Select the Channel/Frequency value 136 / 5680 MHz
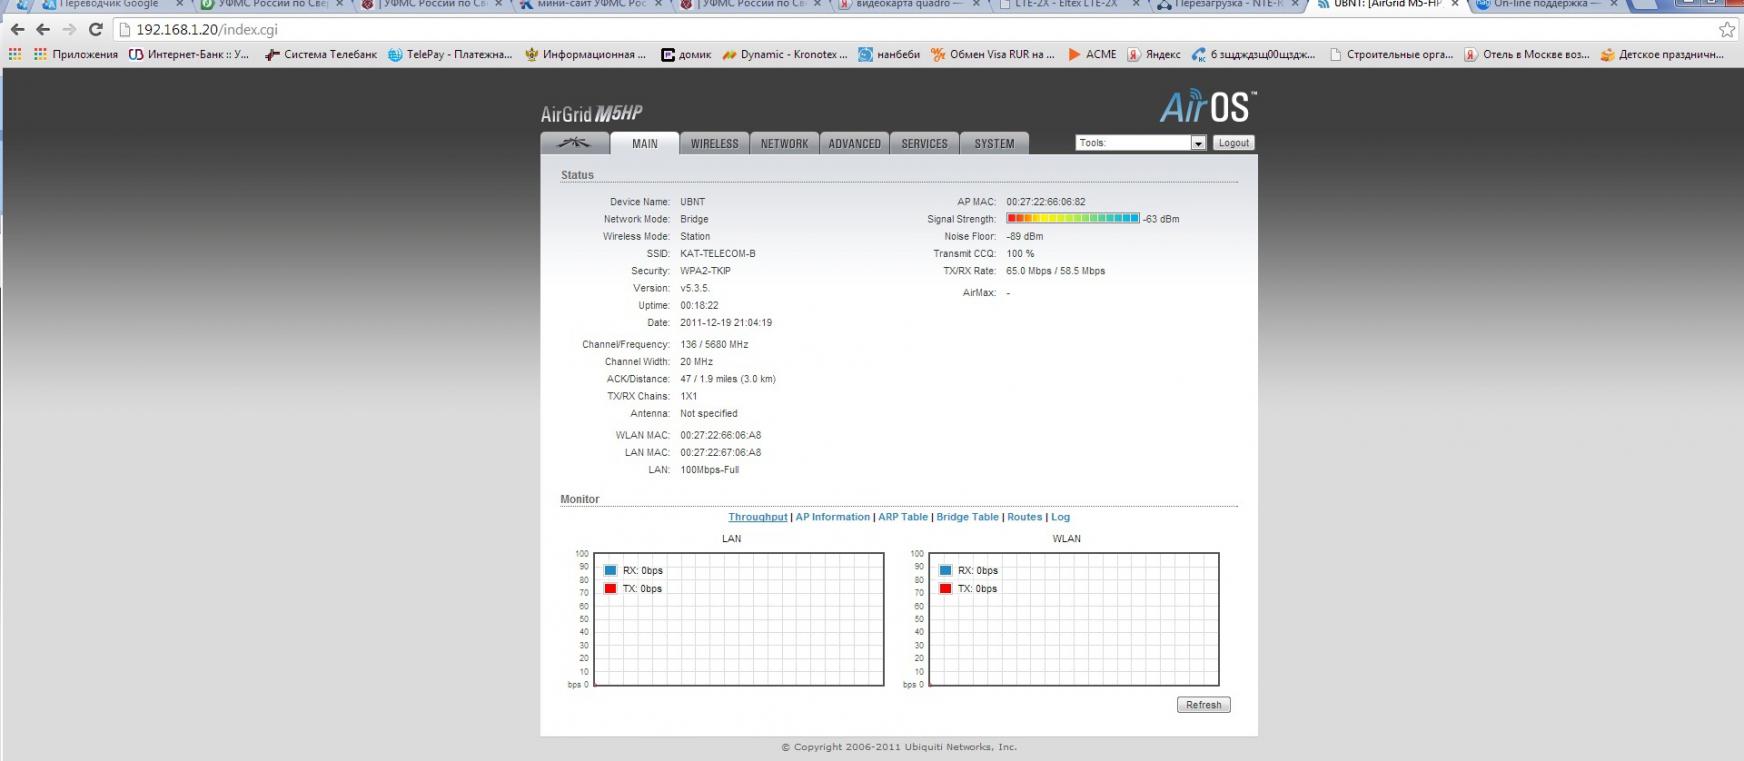 (x=714, y=344)
